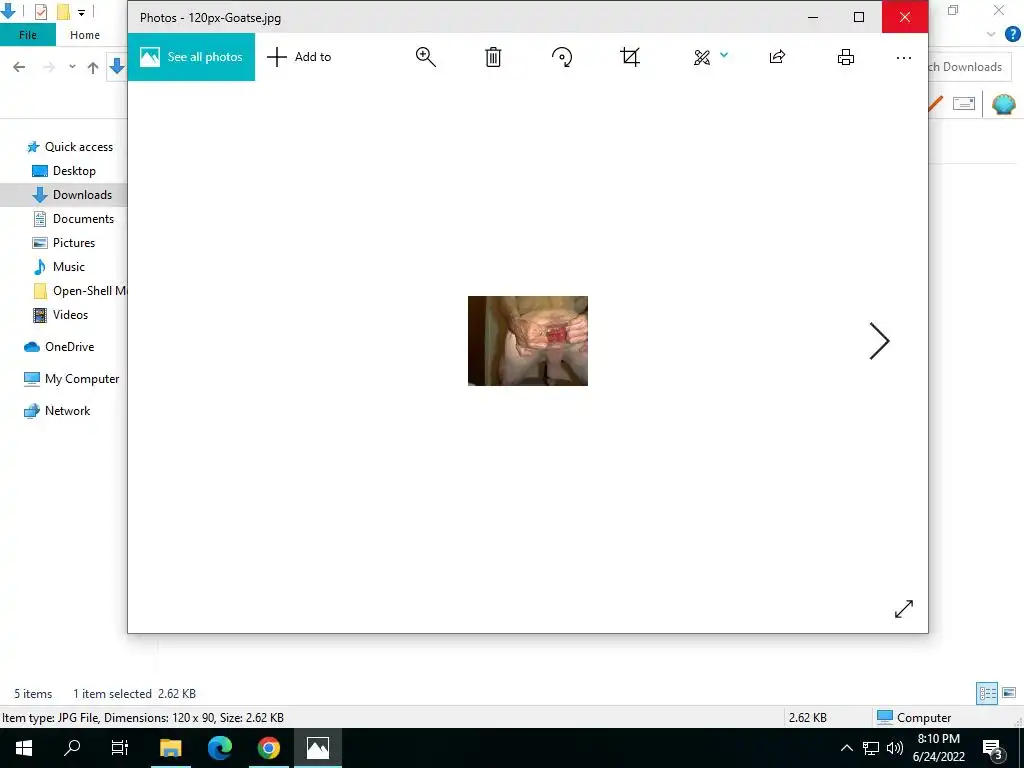This screenshot has width=1024, height=768.
Task: Minimize the Photos window
Action: tap(813, 17)
